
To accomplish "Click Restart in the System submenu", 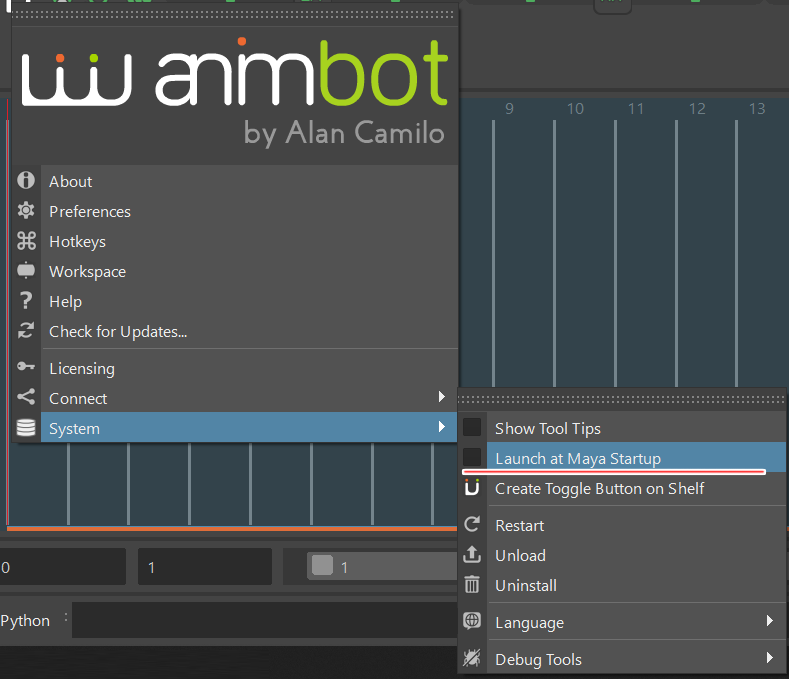I will [x=519, y=525].
